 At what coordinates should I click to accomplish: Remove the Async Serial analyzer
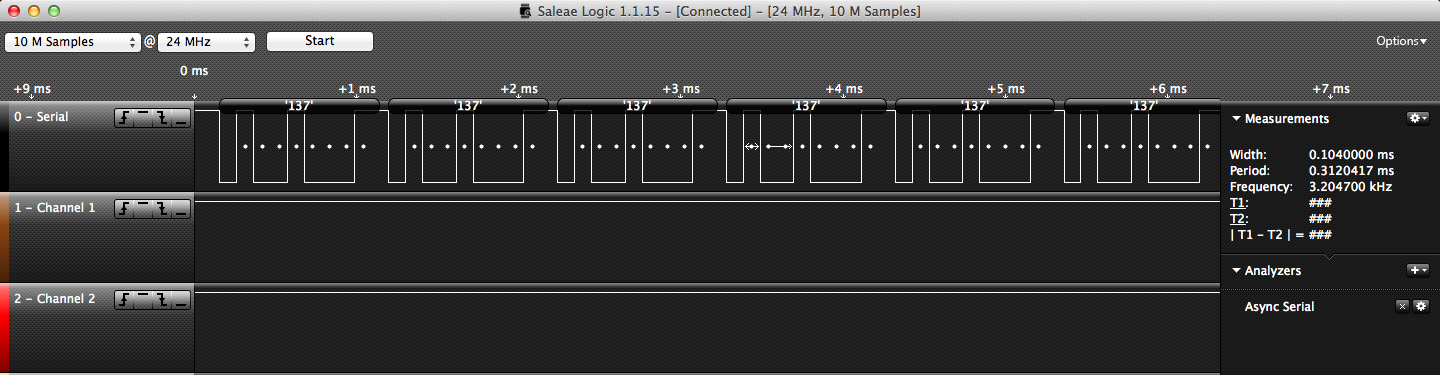(1403, 306)
